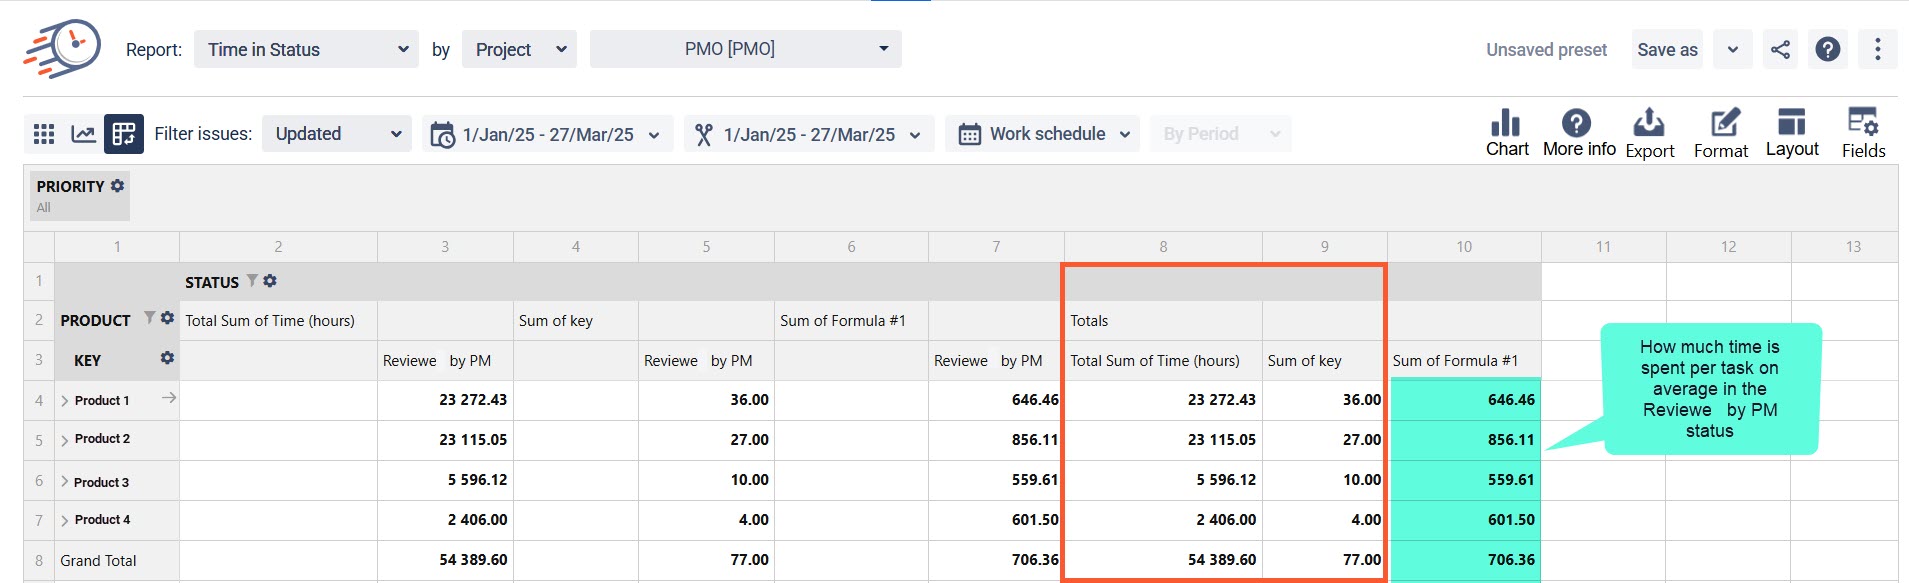The image size is (1909, 583).
Task: Open the STATUS field gear settings
Action: pos(270,282)
